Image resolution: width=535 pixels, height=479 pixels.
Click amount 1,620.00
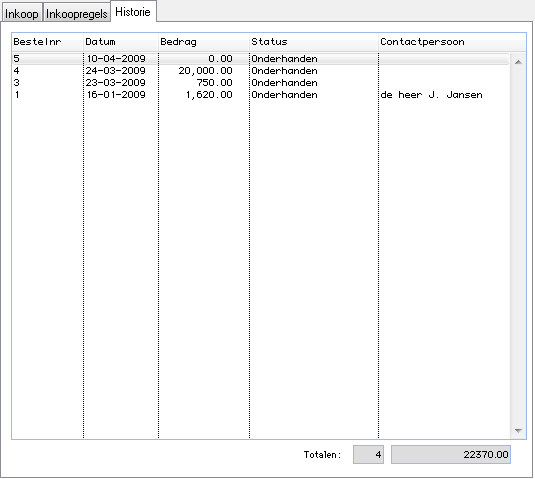coord(209,95)
